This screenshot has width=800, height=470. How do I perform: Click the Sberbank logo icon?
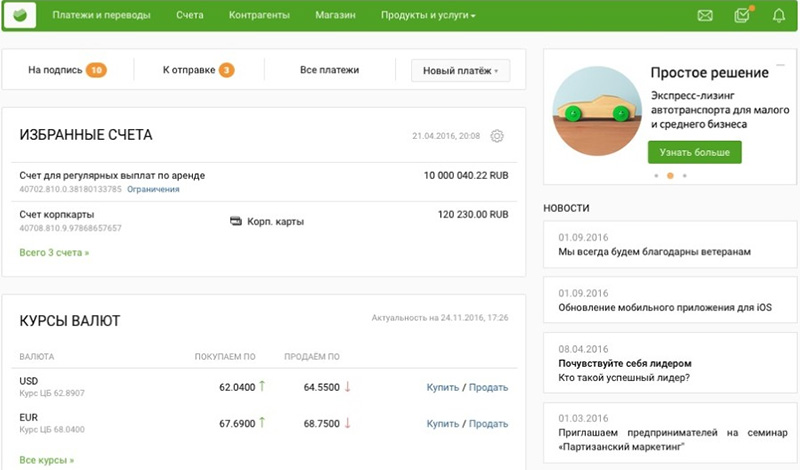tap(21, 15)
